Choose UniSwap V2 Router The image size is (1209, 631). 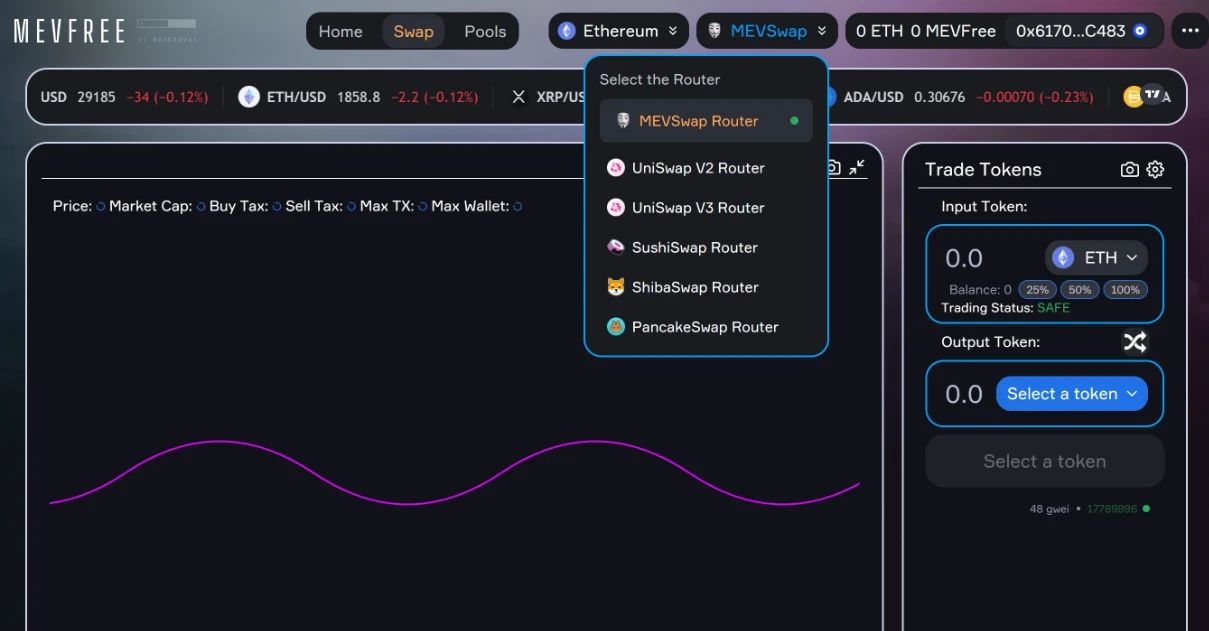tap(697, 168)
